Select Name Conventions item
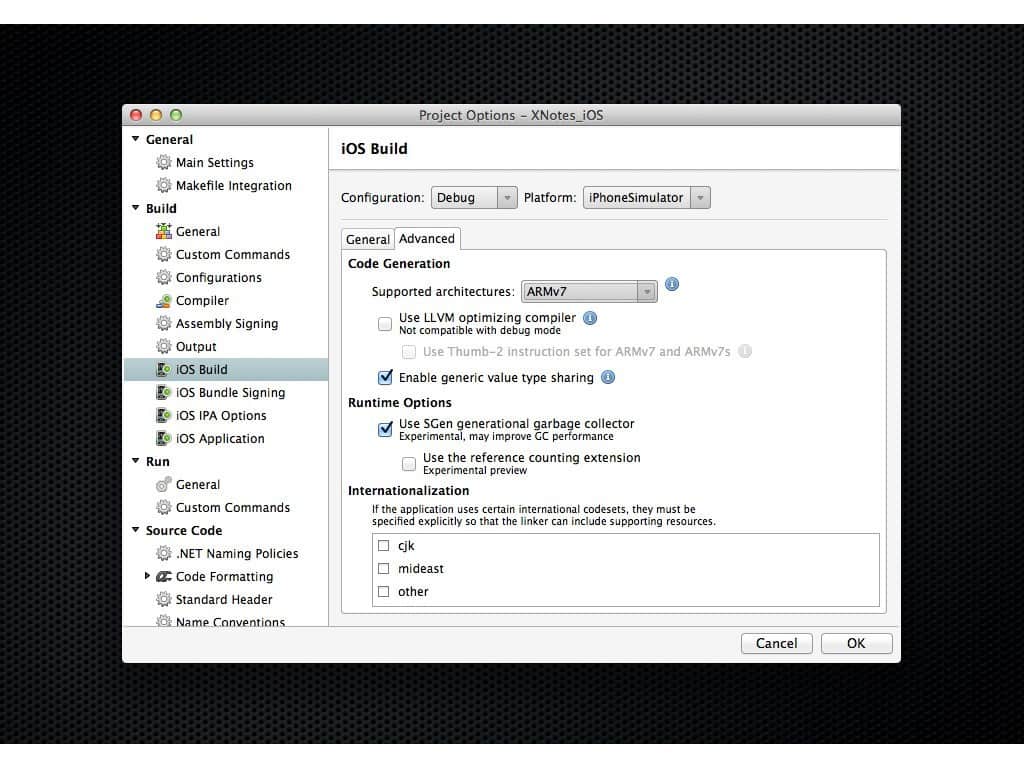Viewport: 1024px width, 768px height. (x=230, y=621)
